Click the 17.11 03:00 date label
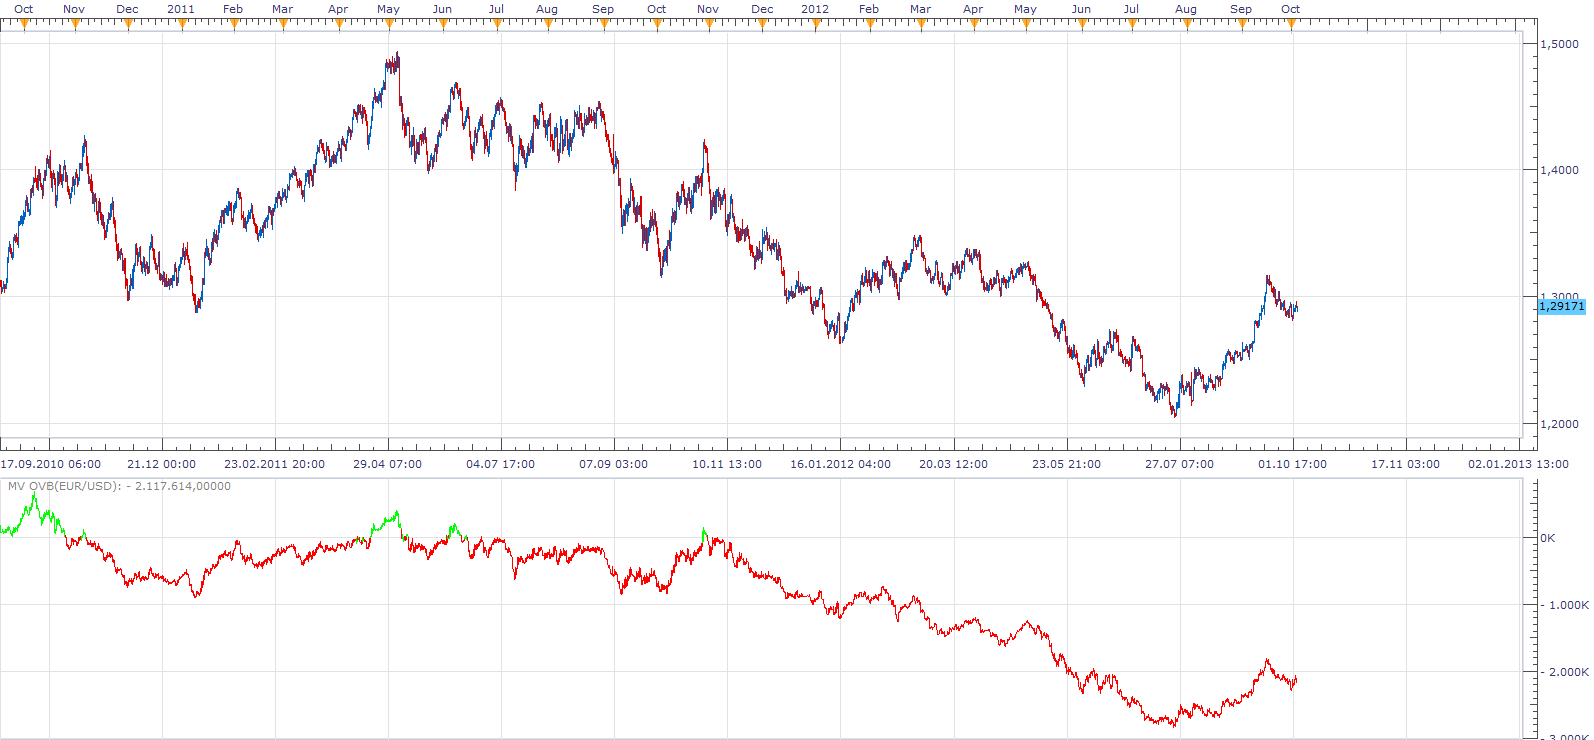The width and height of the screenshot is (1594, 740). (x=1405, y=464)
